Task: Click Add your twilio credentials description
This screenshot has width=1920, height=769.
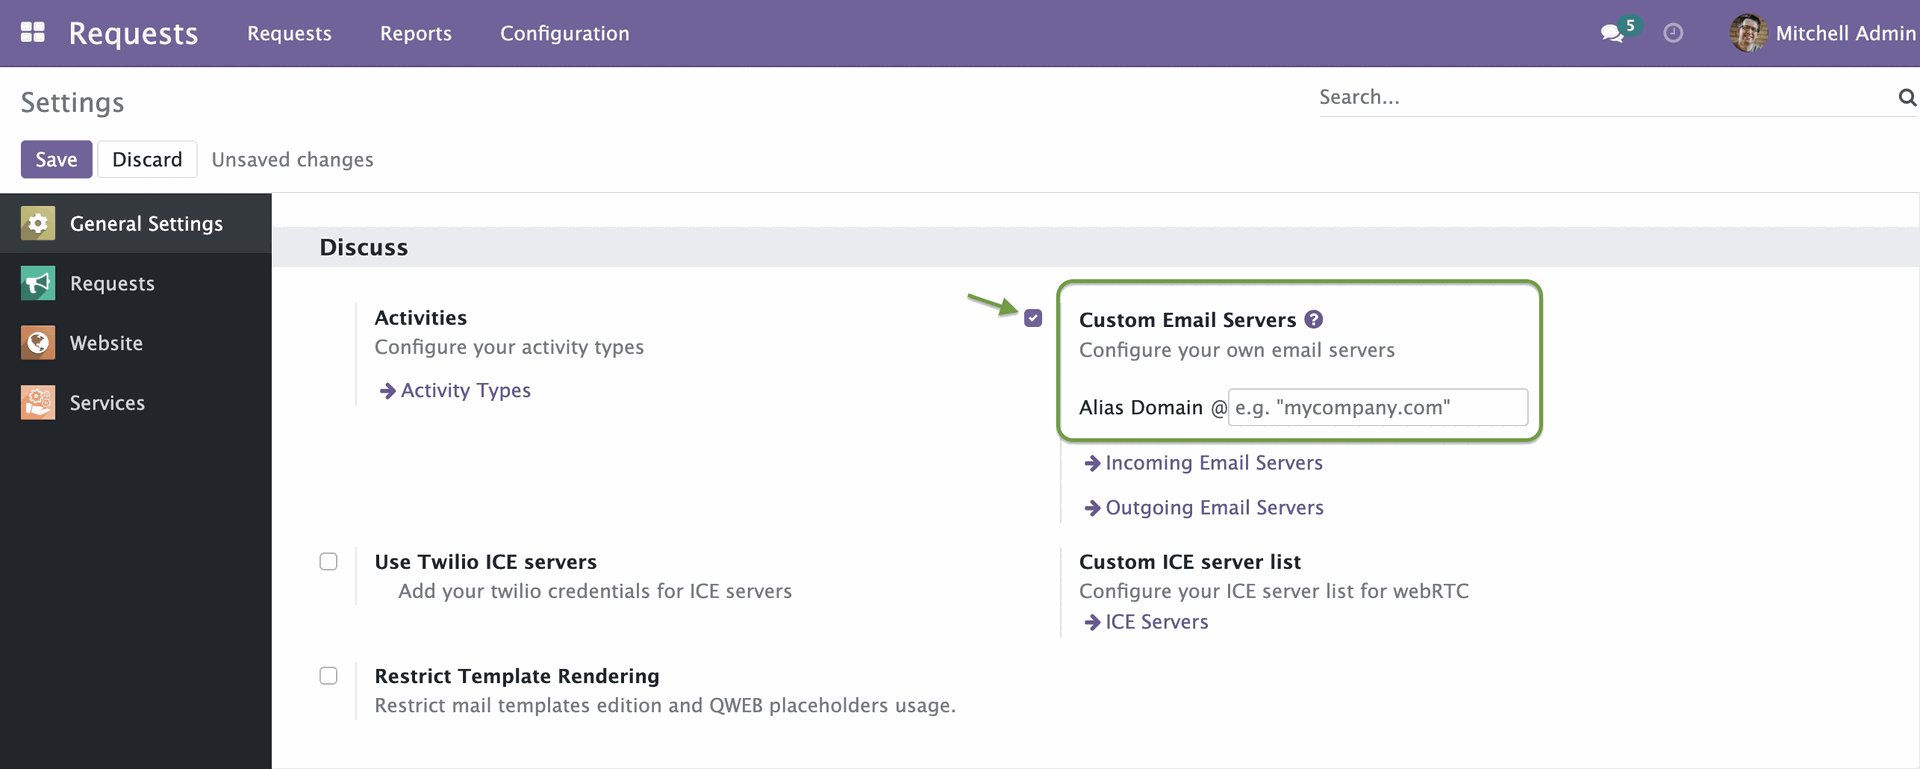Action: [x=595, y=591]
